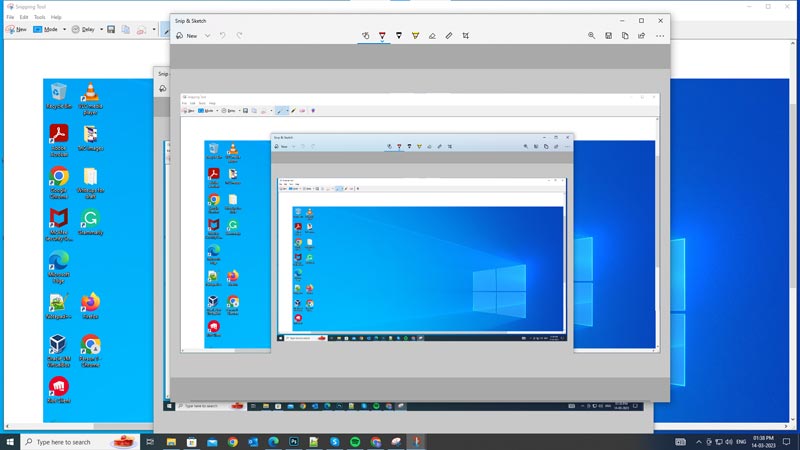Copy snip with the Snipping Tool copy icon

[x=126, y=30]
